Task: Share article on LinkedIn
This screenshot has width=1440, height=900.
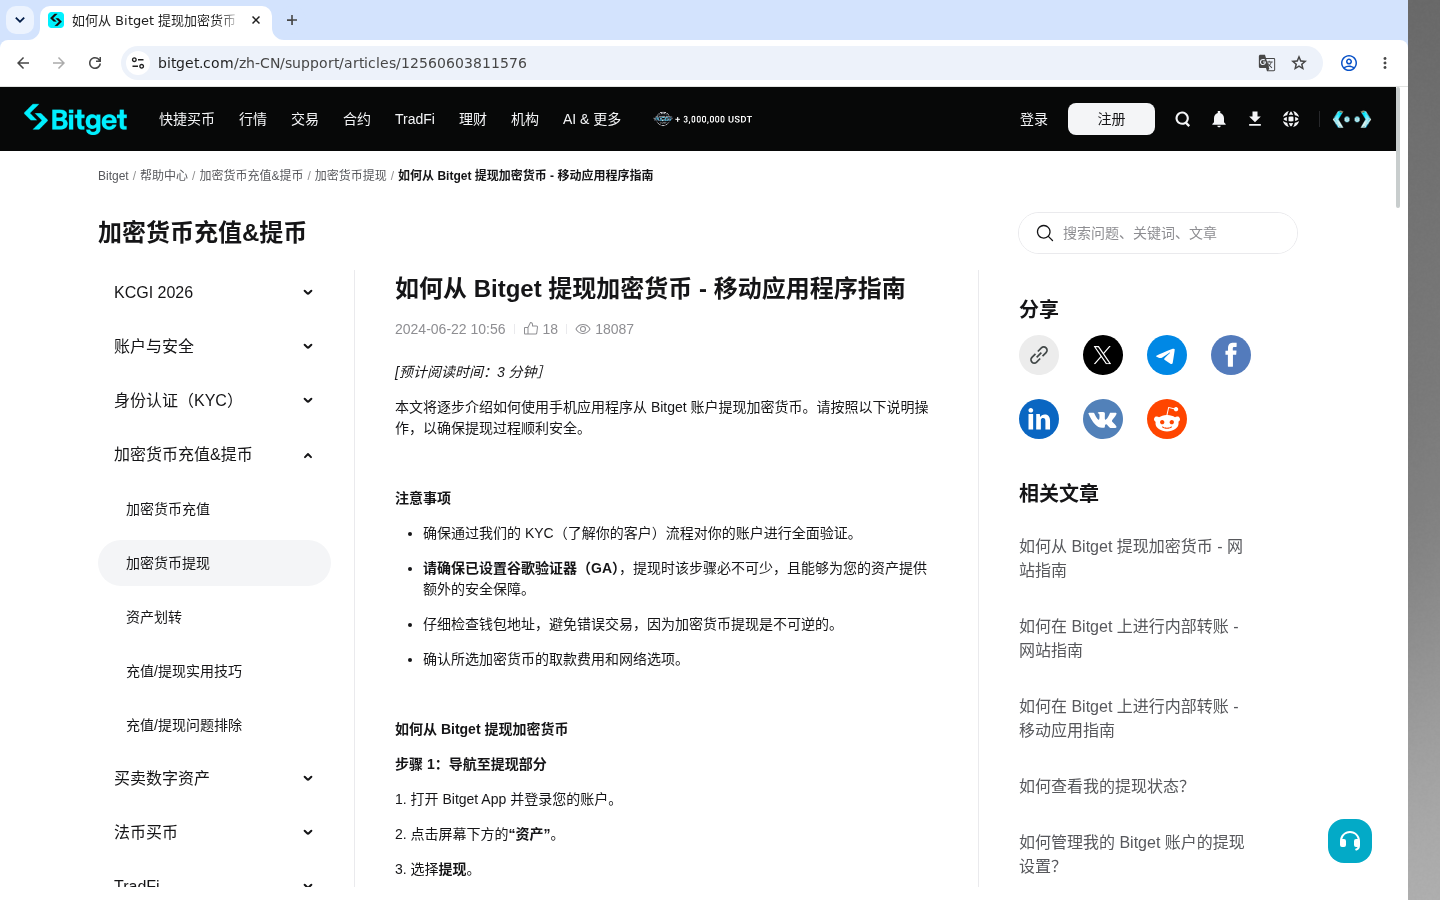Action: pos(1039,419)
